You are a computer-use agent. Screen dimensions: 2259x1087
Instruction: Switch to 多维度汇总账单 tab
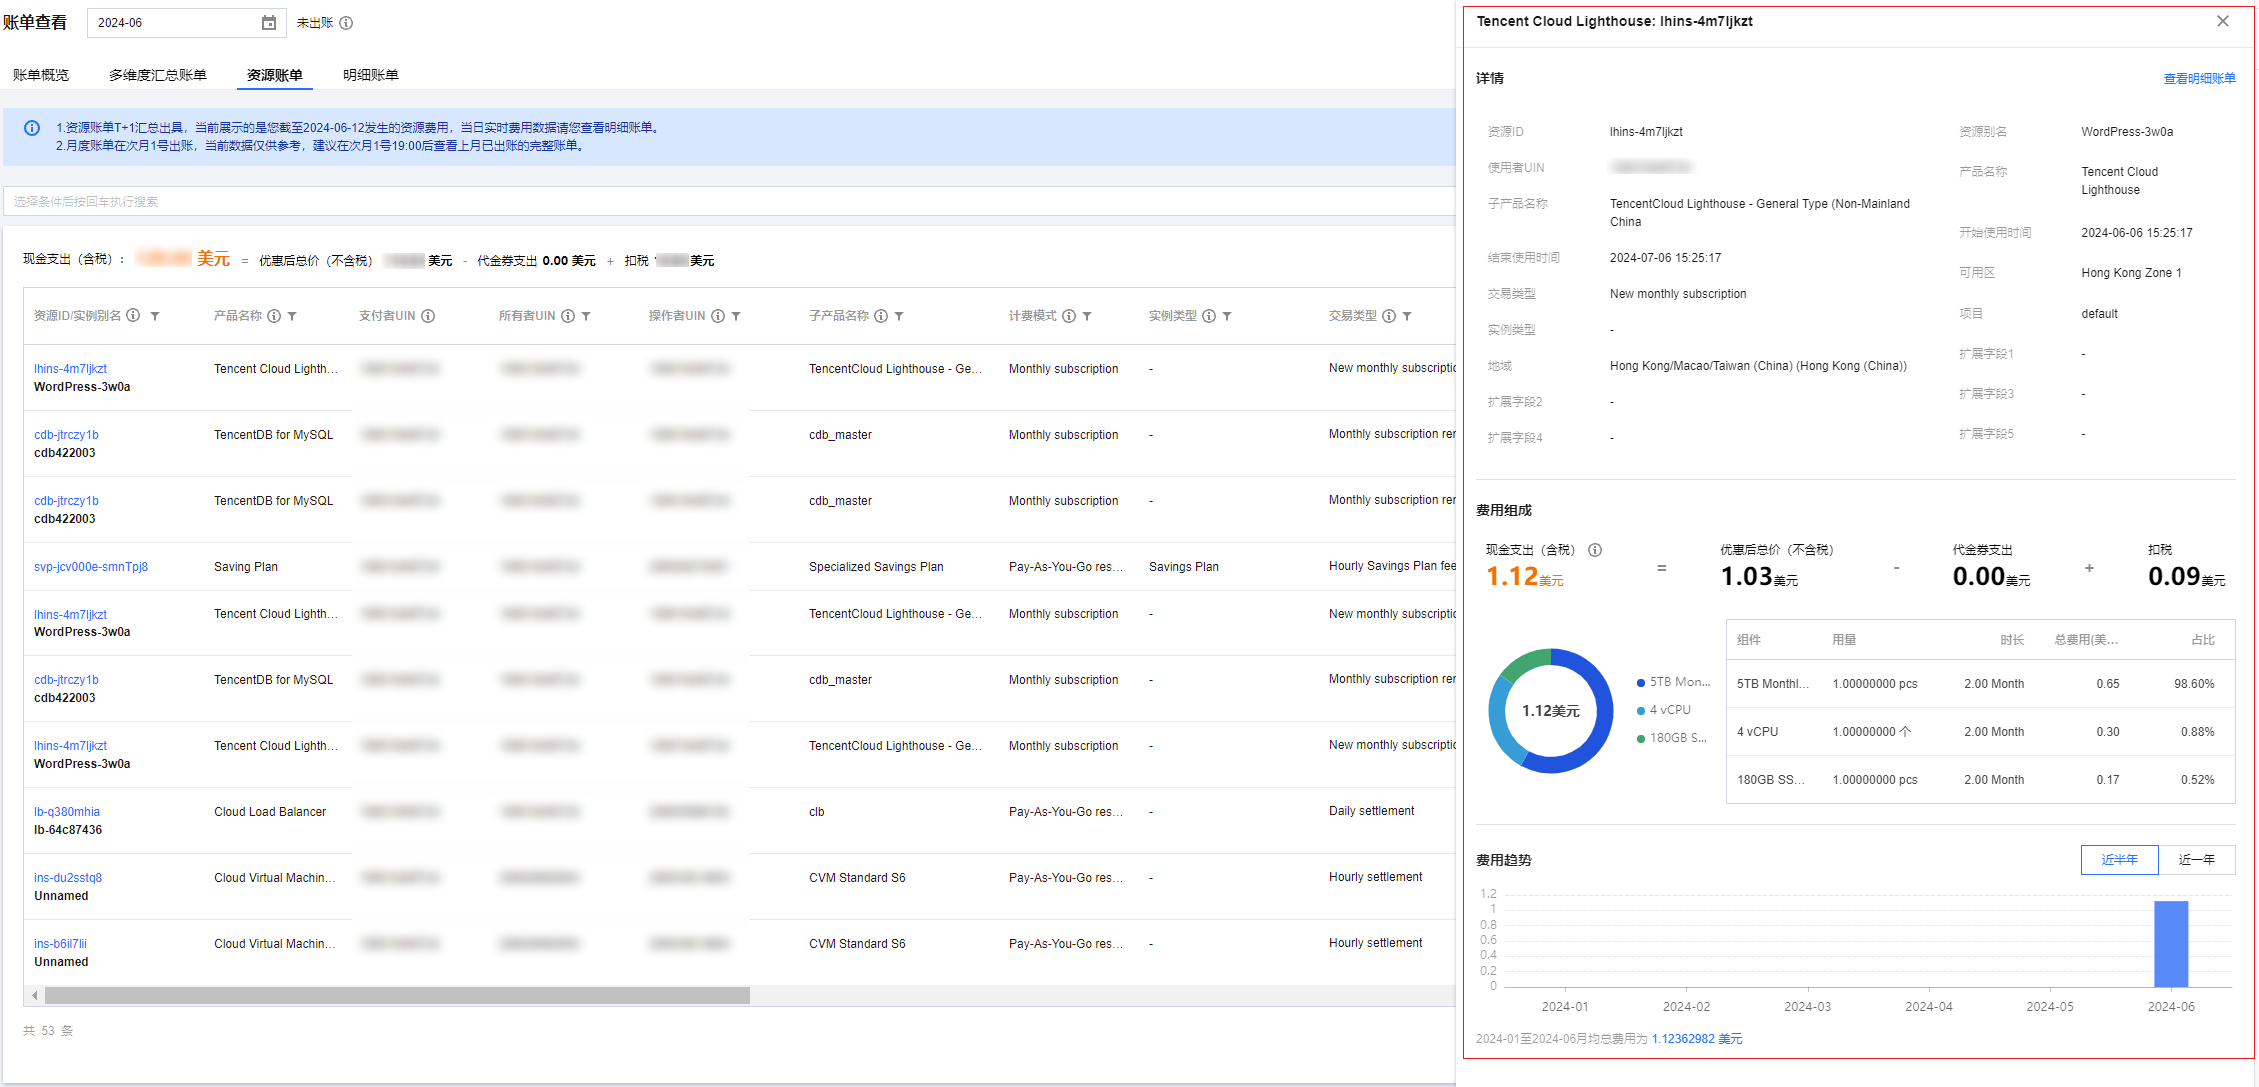click(x=158, y=75)
